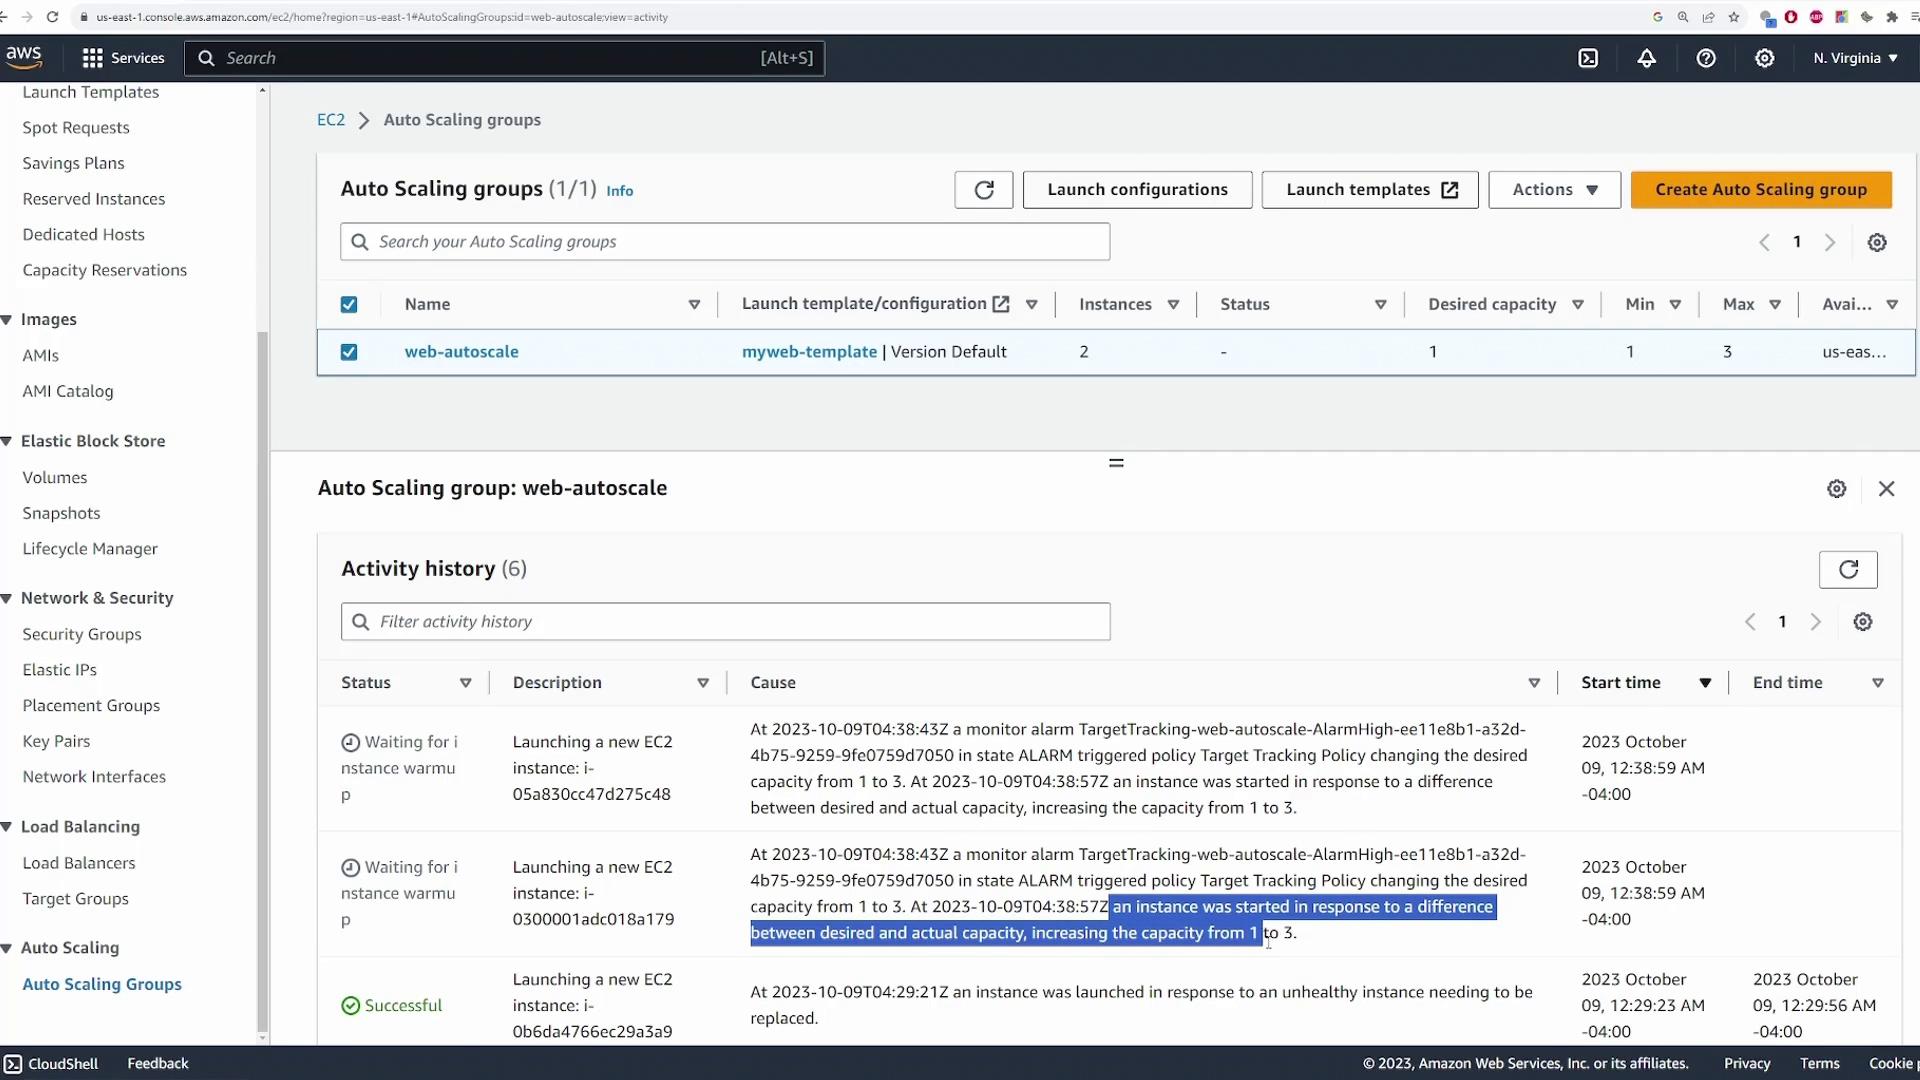Collapse the Elastic Block Store section
Image resolution: width=1920 pixels, height=1080 pixels.
pyautogui.click(x=7, y=441)
